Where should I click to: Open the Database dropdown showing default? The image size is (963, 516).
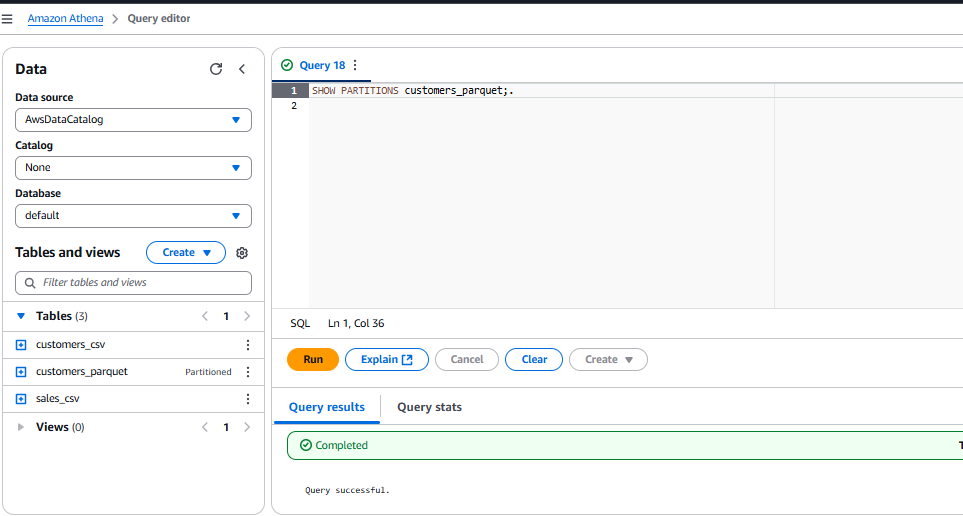(133, 216)
